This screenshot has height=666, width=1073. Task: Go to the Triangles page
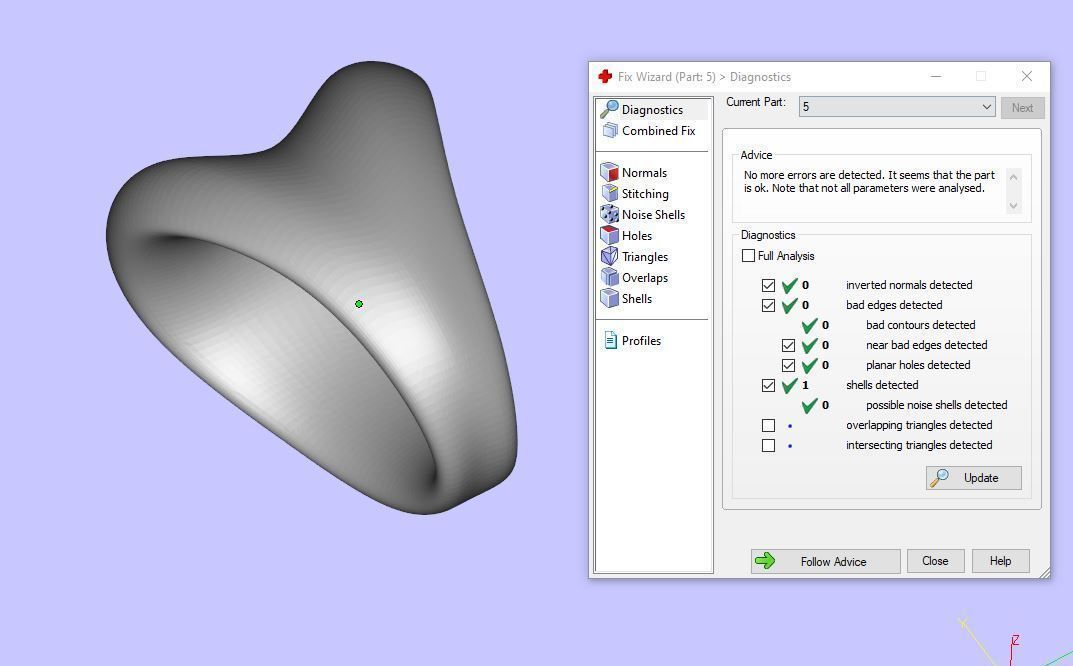pyautogui.click(x=645, y=257)
